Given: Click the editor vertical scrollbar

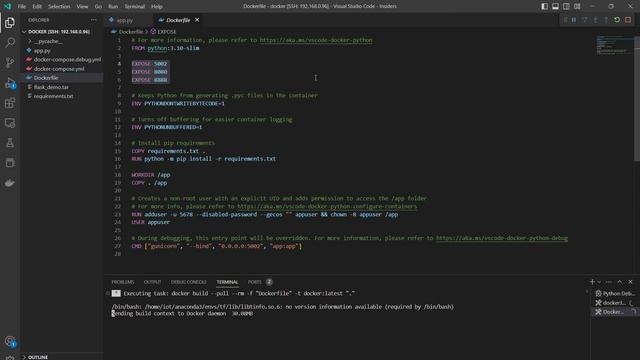Looking at the screenshot, I should tap(637, 98).
